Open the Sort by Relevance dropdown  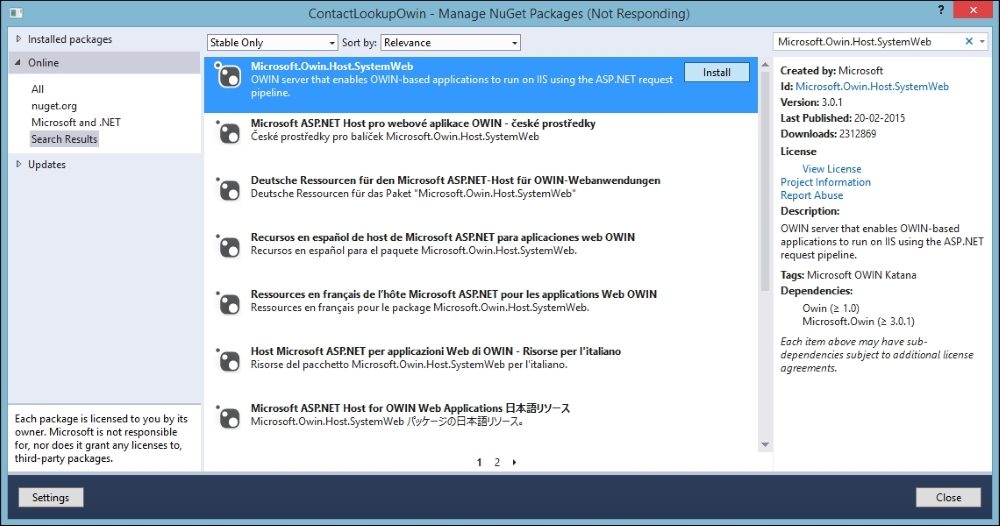tap(450, 43)
